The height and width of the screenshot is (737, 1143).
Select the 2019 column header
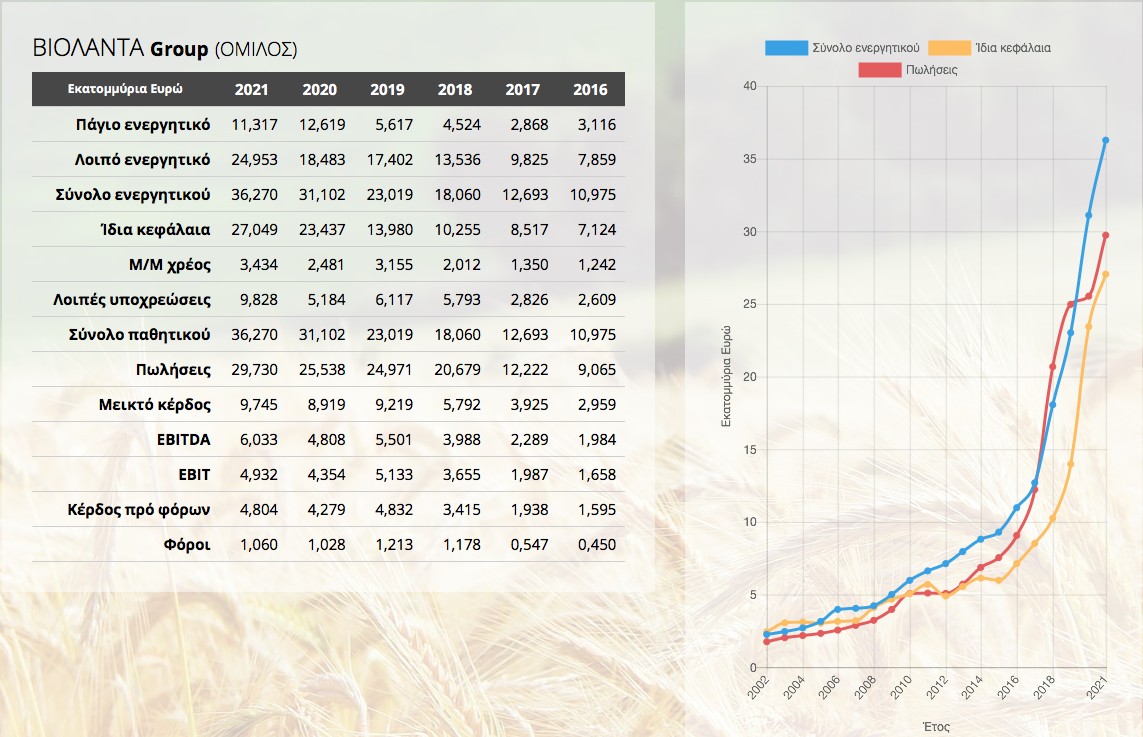click(x=387, y=90)
